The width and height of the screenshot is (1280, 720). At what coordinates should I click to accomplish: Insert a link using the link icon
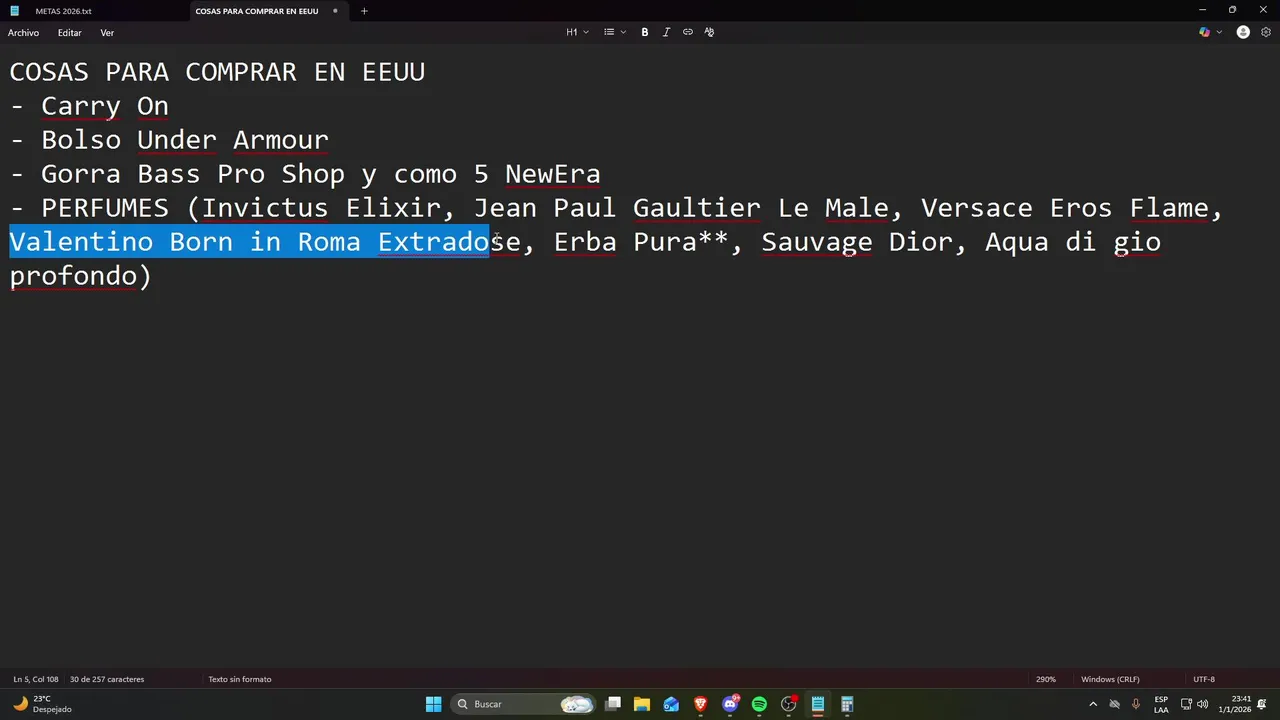[x=688, y=32]
